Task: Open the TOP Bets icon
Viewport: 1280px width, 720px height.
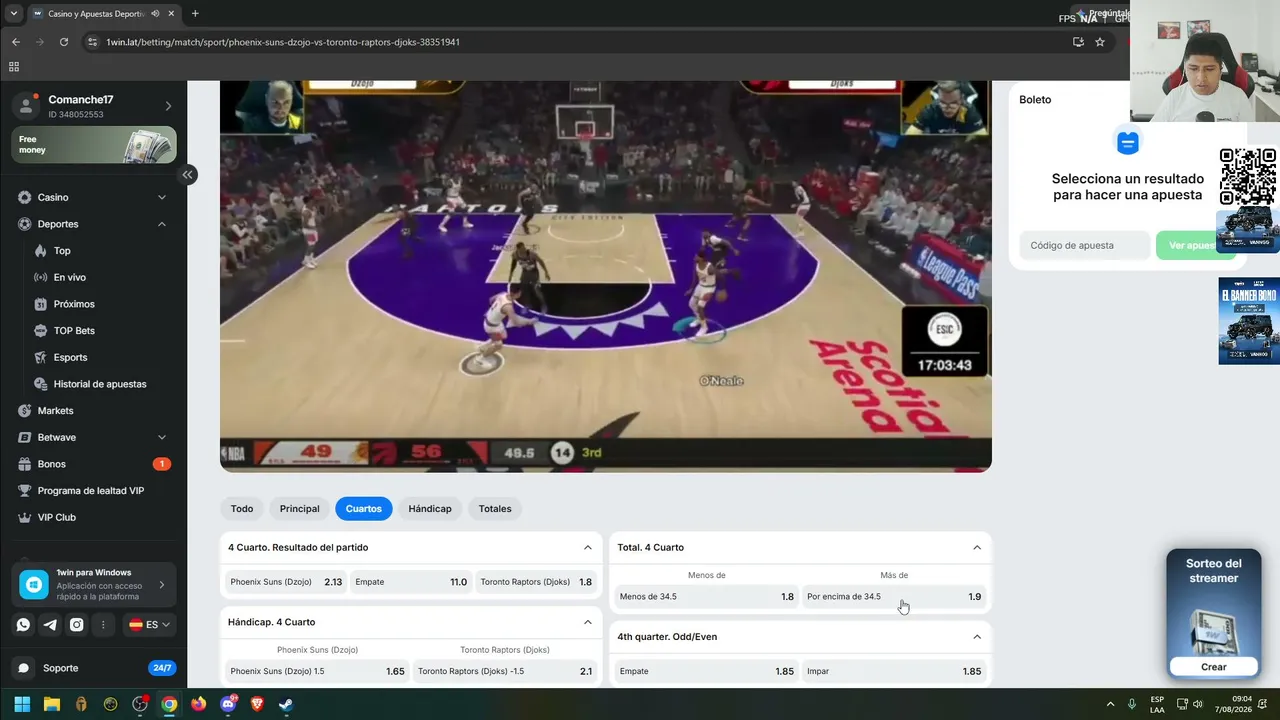Action: click(x=41, y=331)
